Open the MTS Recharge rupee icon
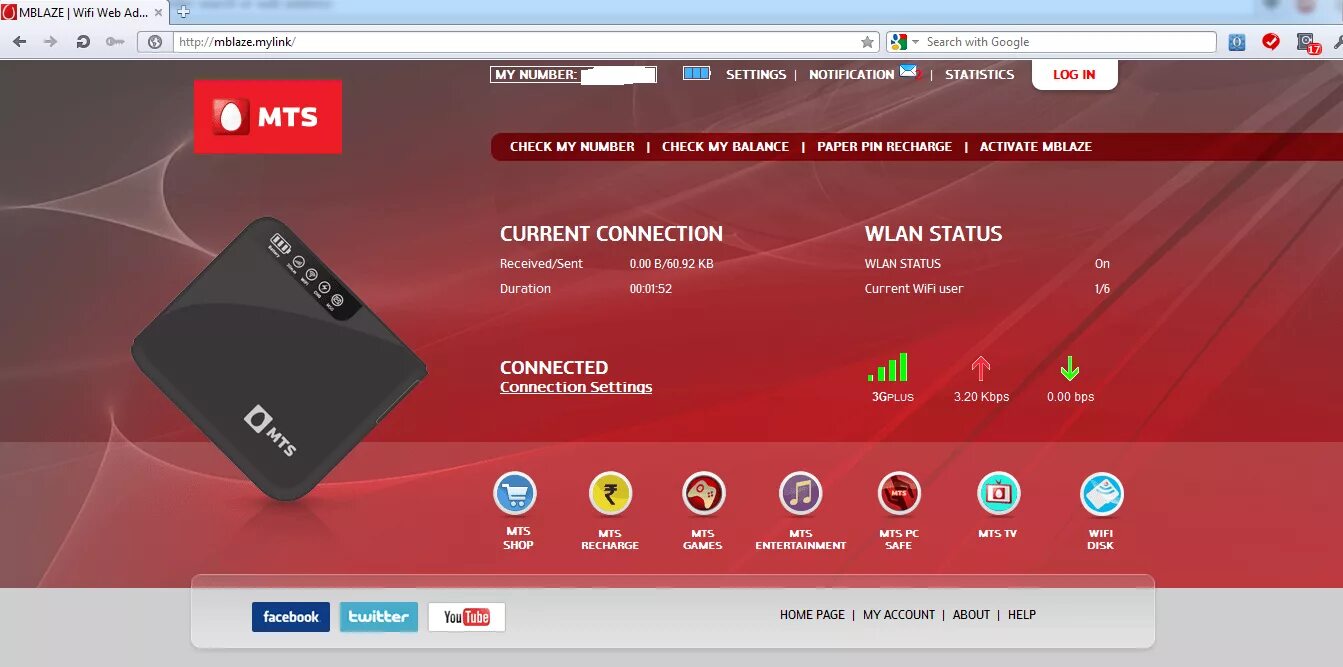 (610, 493)
